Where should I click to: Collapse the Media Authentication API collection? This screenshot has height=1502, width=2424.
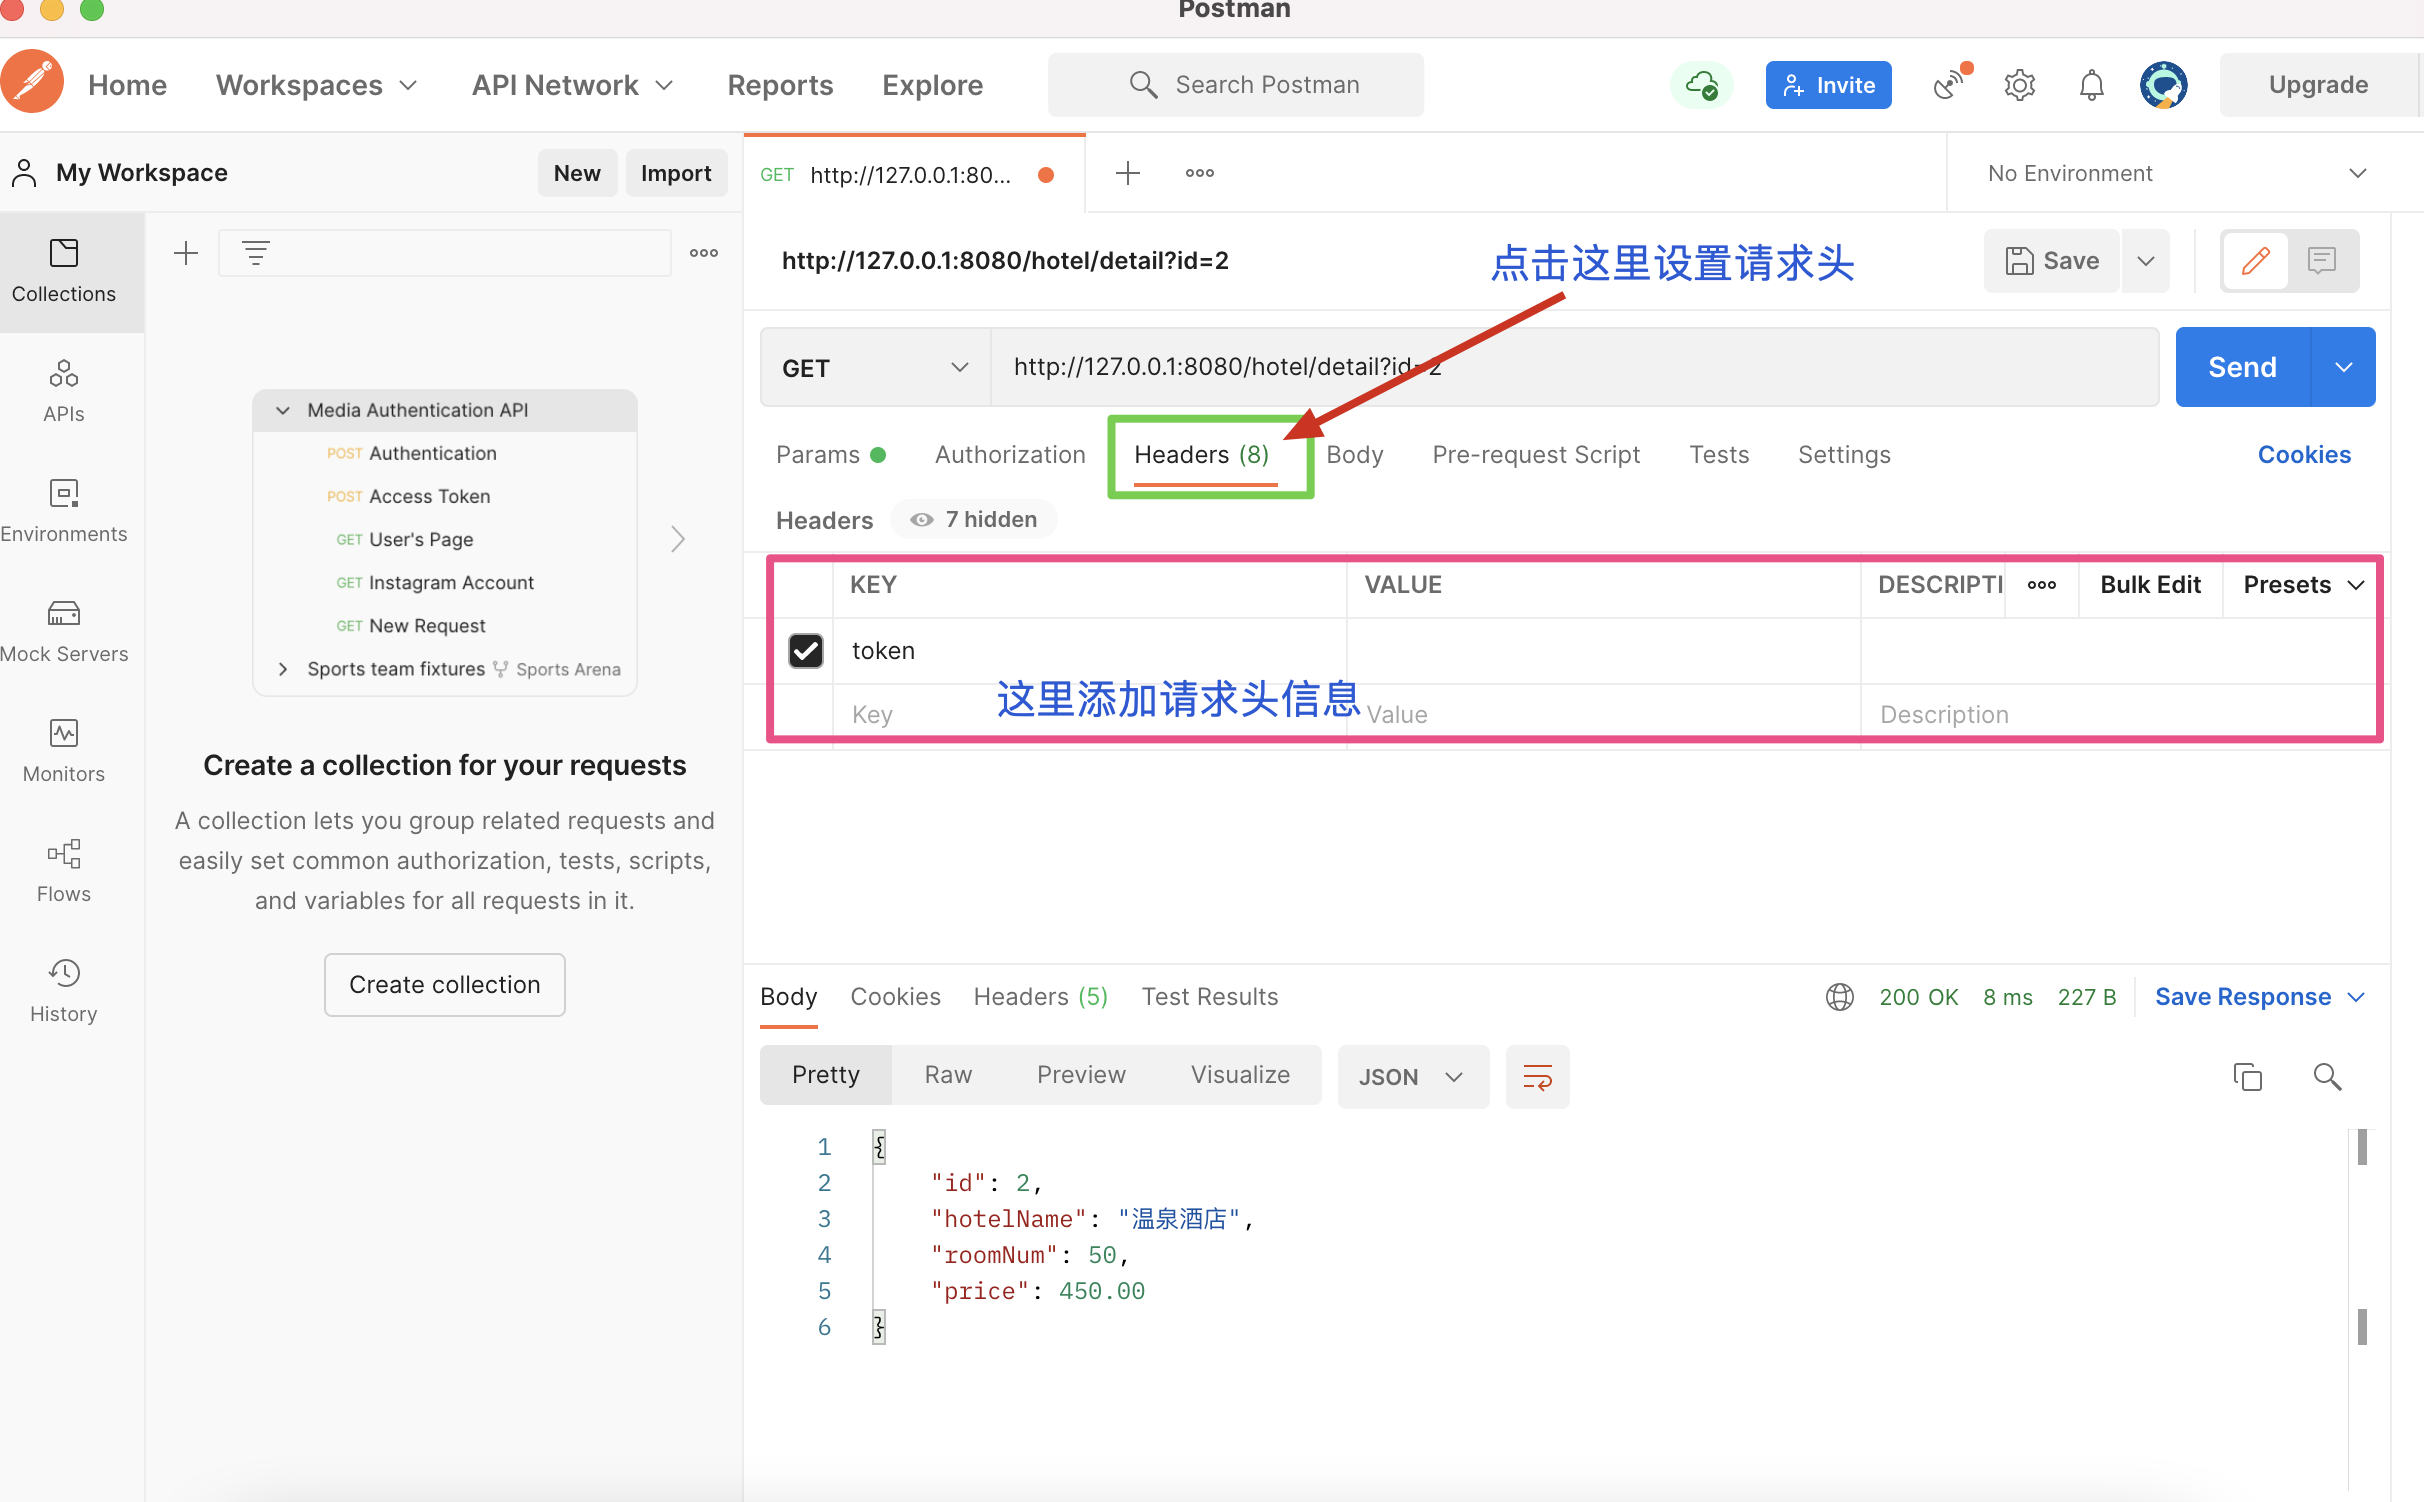(x=283, y=410)
